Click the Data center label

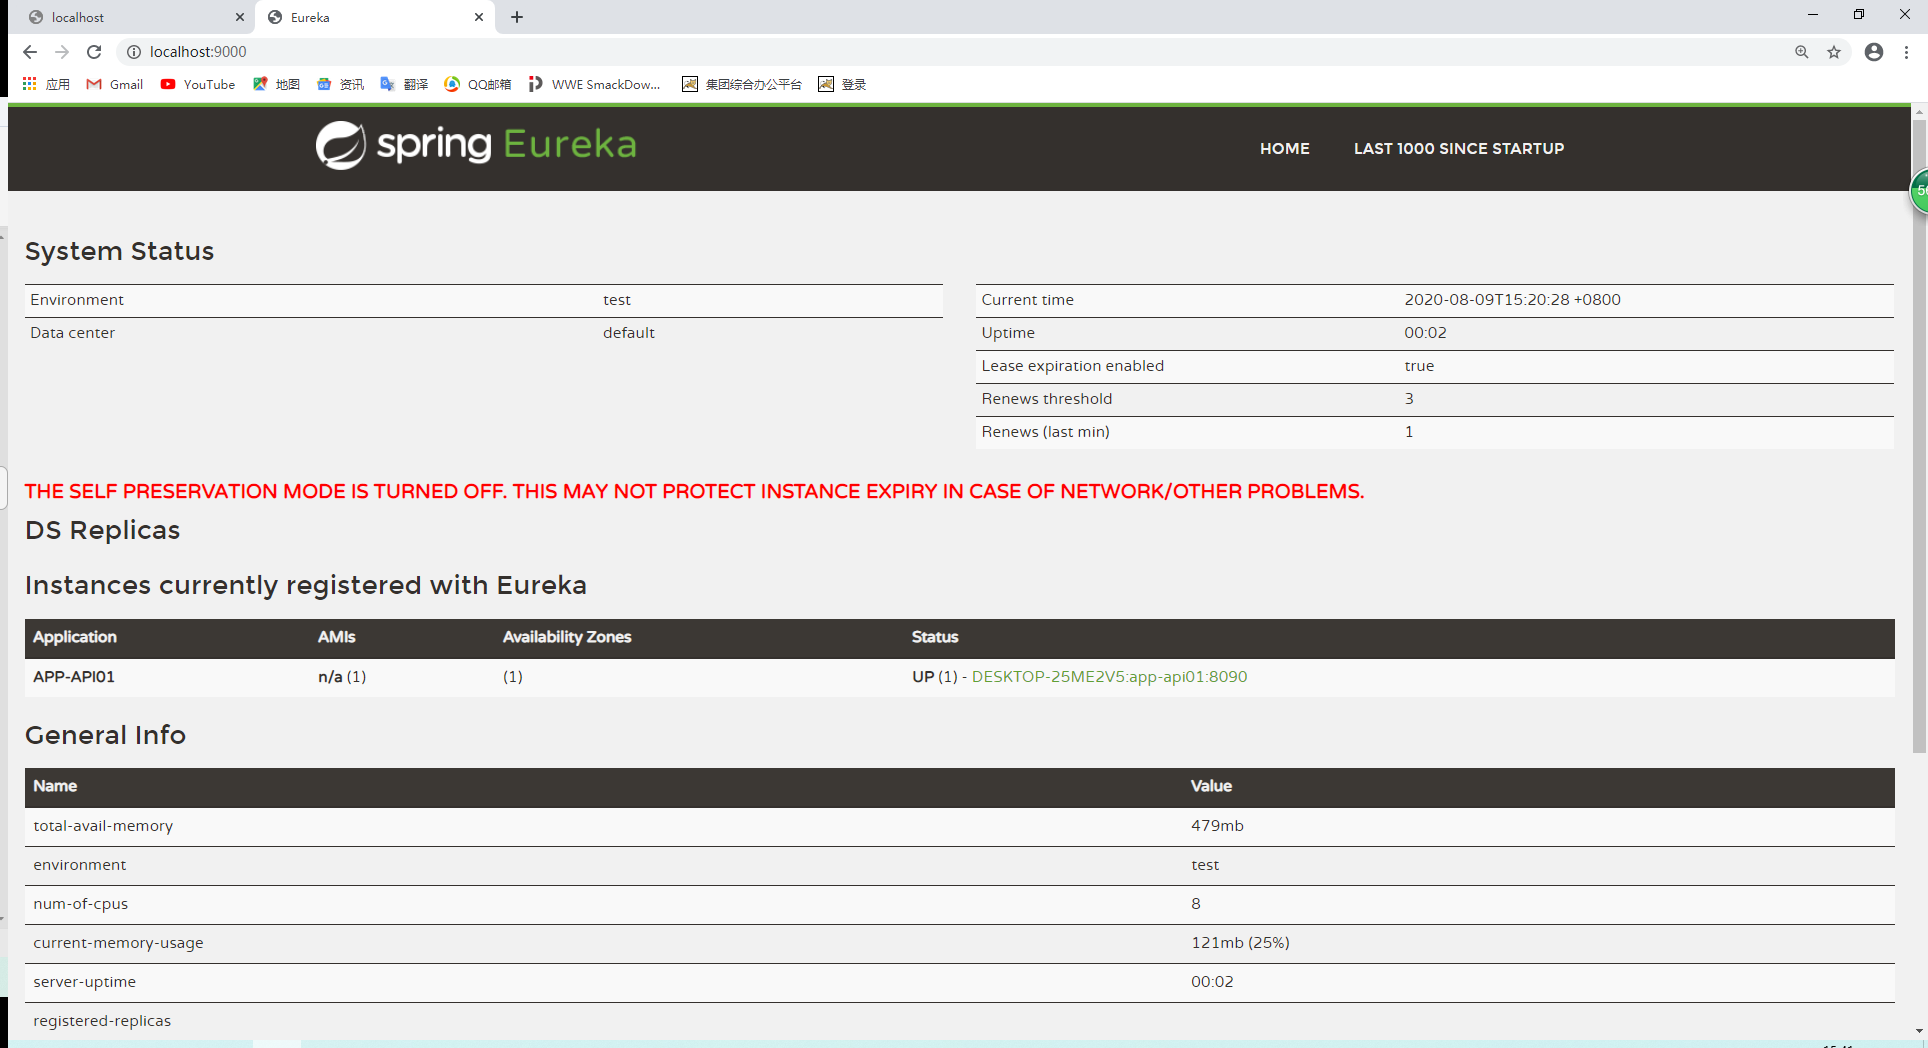[72, 333]
